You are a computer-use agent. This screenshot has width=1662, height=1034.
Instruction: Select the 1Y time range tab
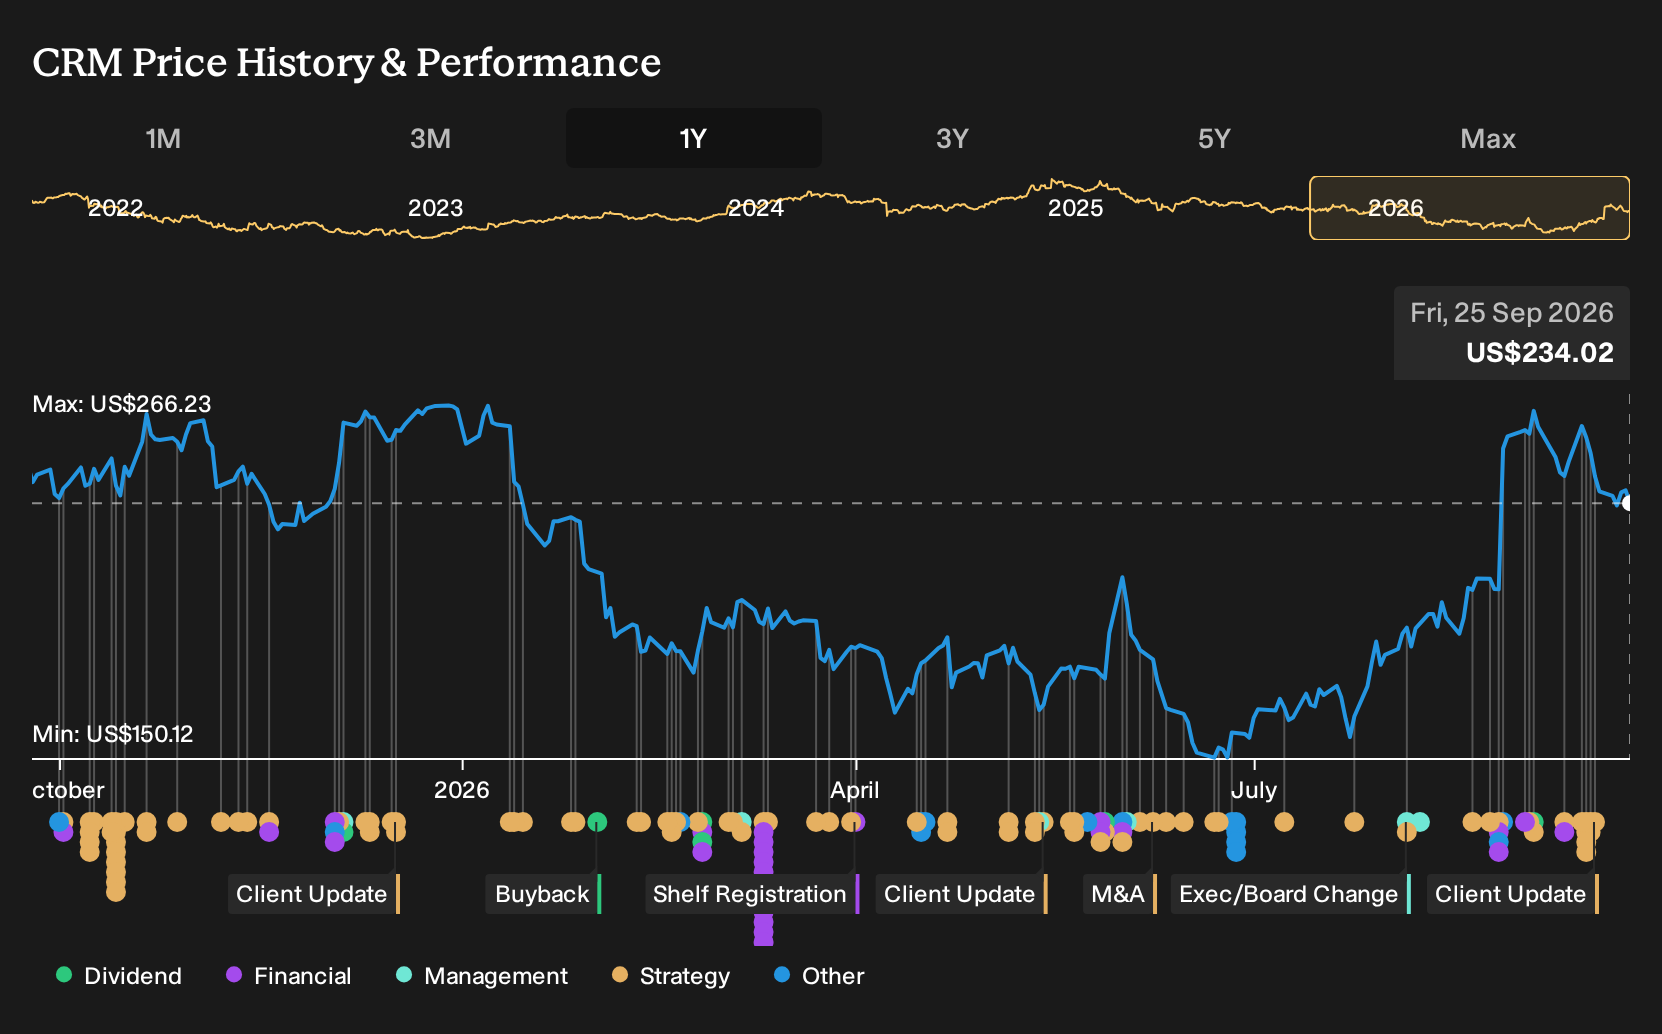coord(694,138)
